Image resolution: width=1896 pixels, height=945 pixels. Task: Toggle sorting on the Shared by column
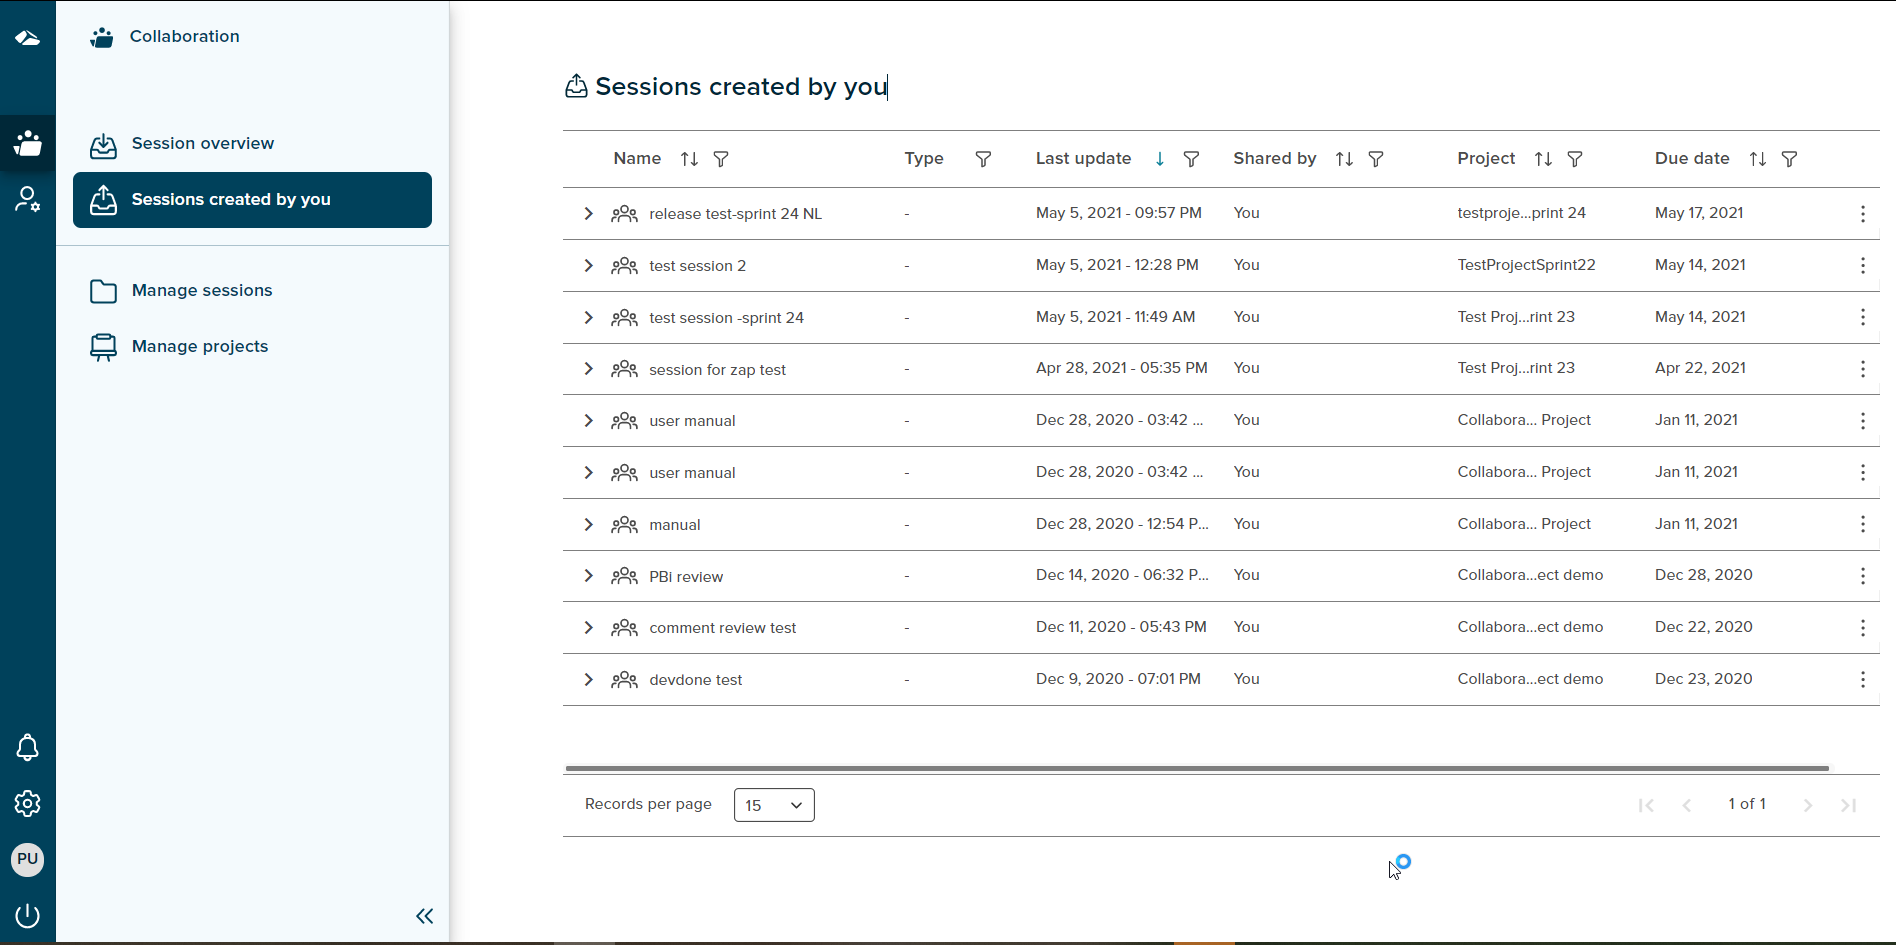(1343, 159)
